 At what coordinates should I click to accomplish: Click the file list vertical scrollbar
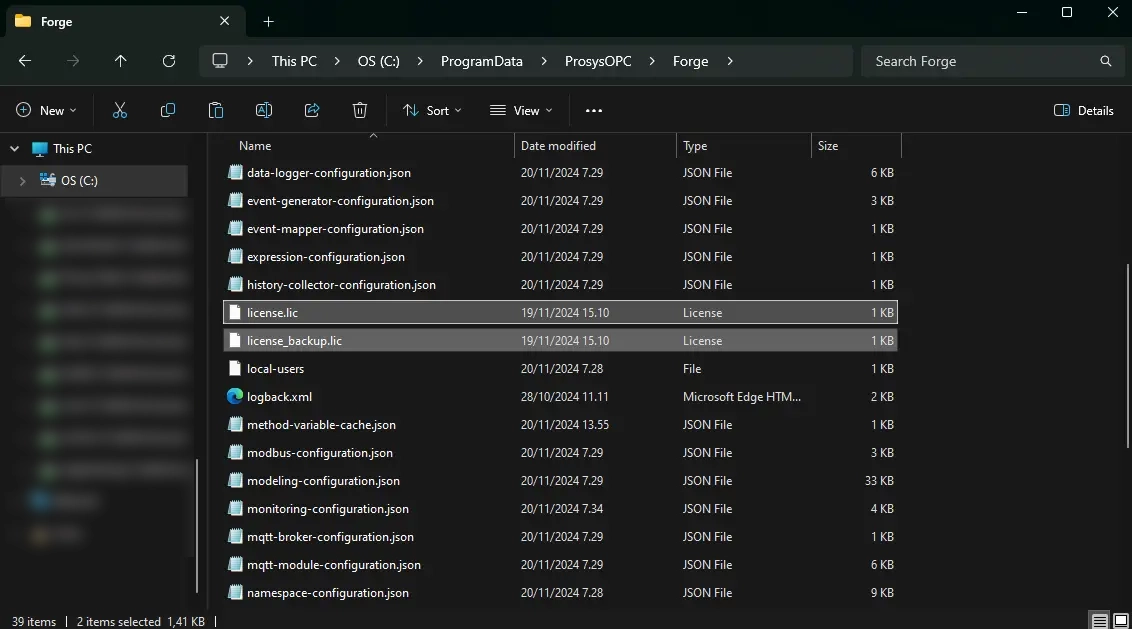[1128, 355]
